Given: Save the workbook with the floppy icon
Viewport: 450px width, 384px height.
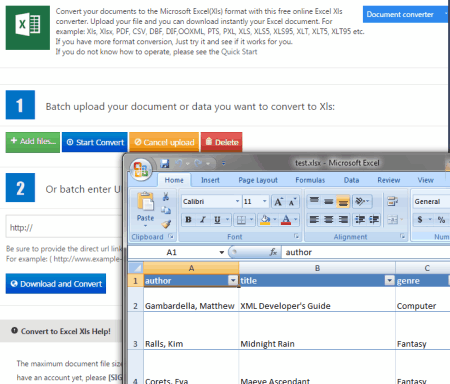Looking at the screenshot, I should [165, 163].
